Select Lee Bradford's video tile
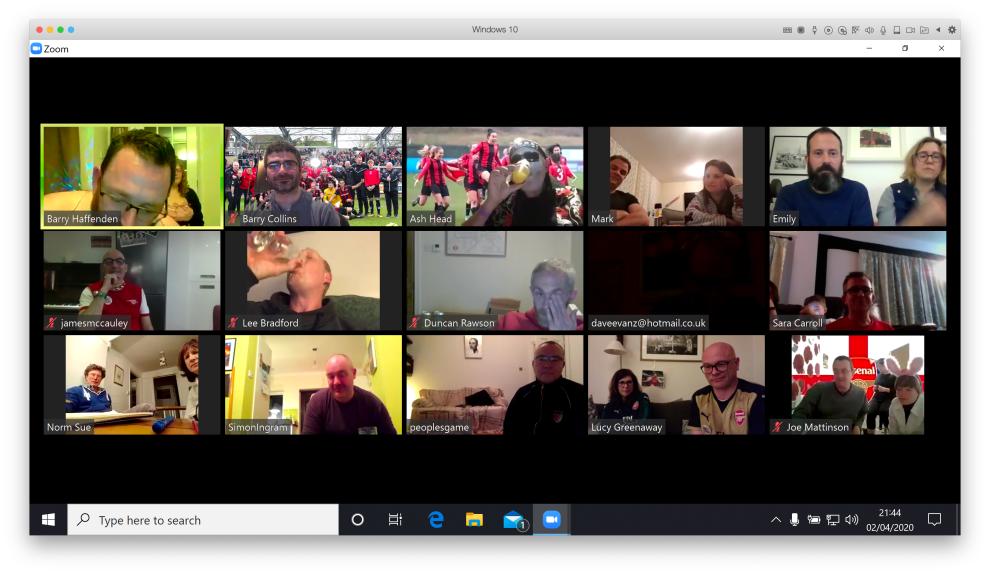Screen dimensions: 990x574 pyautogui.click(x=313, y=280)
